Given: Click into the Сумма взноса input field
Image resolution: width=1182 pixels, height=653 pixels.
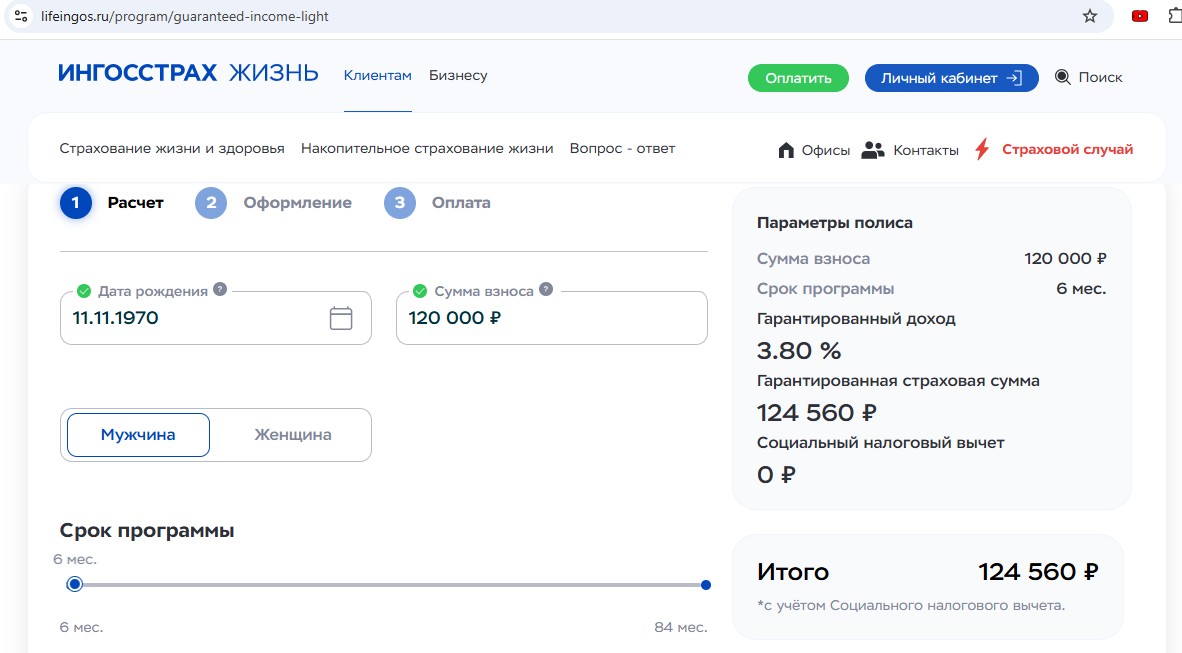Looking at the screenshot, I should pos(551,319).
